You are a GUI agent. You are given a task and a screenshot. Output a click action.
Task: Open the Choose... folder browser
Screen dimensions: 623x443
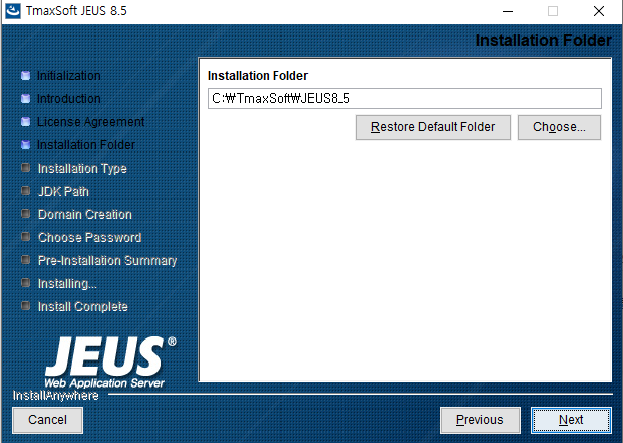pyautogui.click(x=559, y=127)
